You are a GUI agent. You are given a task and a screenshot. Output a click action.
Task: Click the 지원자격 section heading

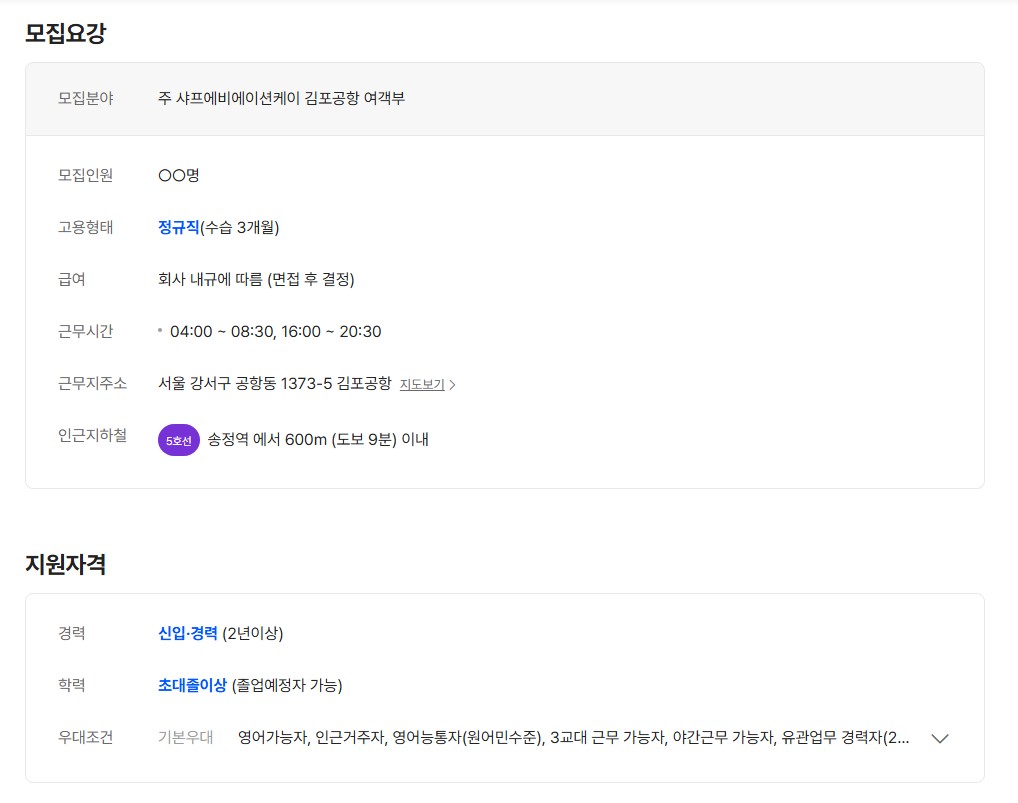[x=65, y=564]
